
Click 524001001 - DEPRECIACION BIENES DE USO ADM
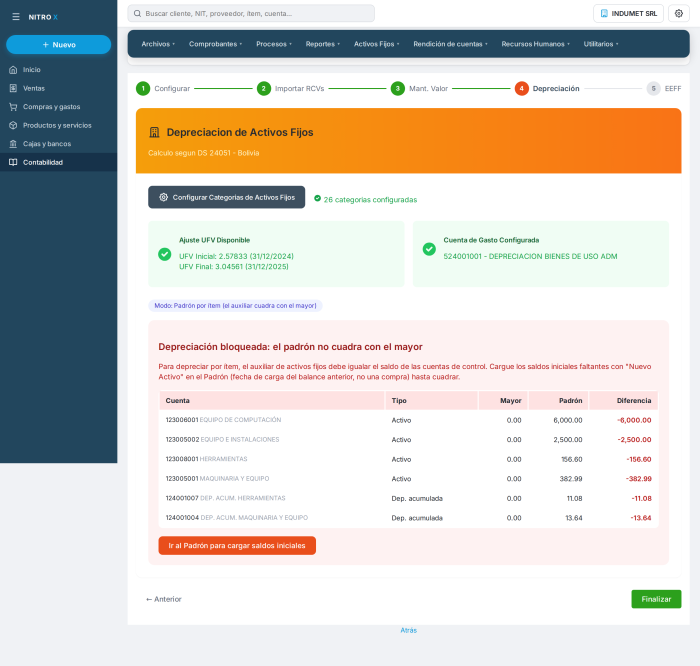pos(530,256)
